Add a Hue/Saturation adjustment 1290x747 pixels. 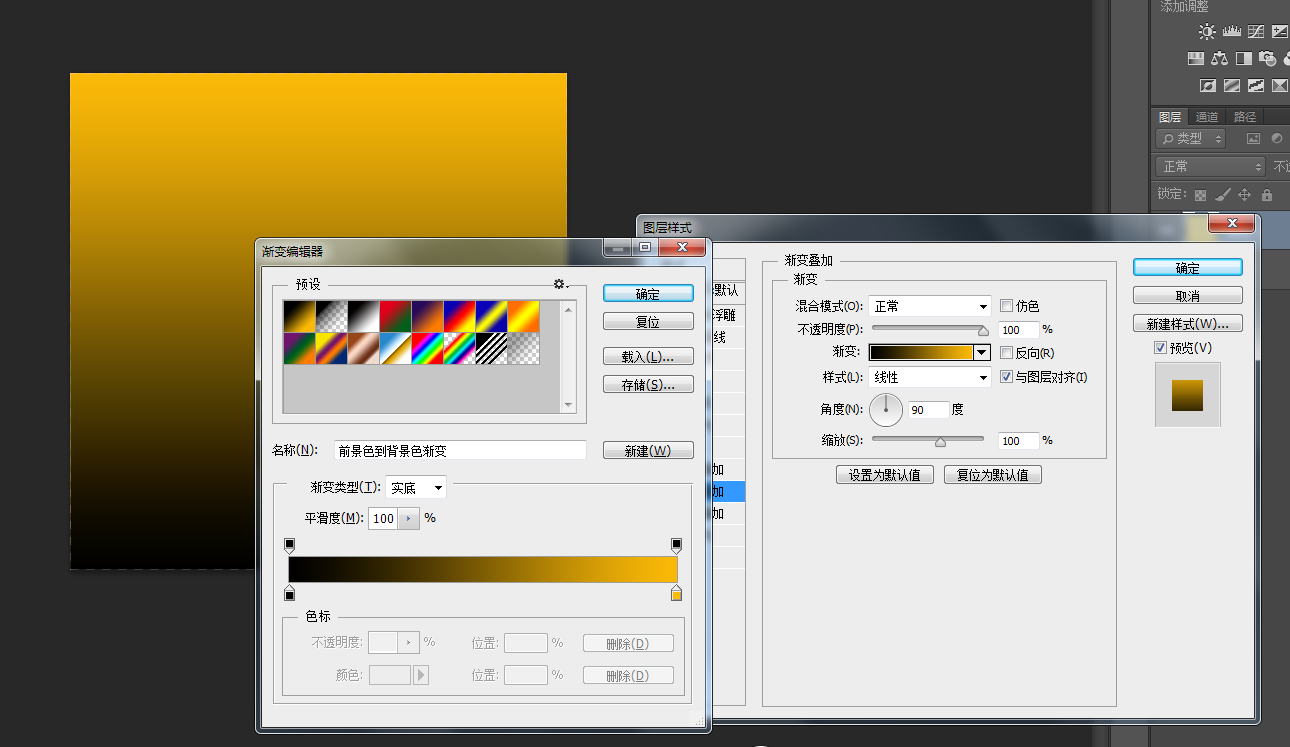[x=1196, y=58]
